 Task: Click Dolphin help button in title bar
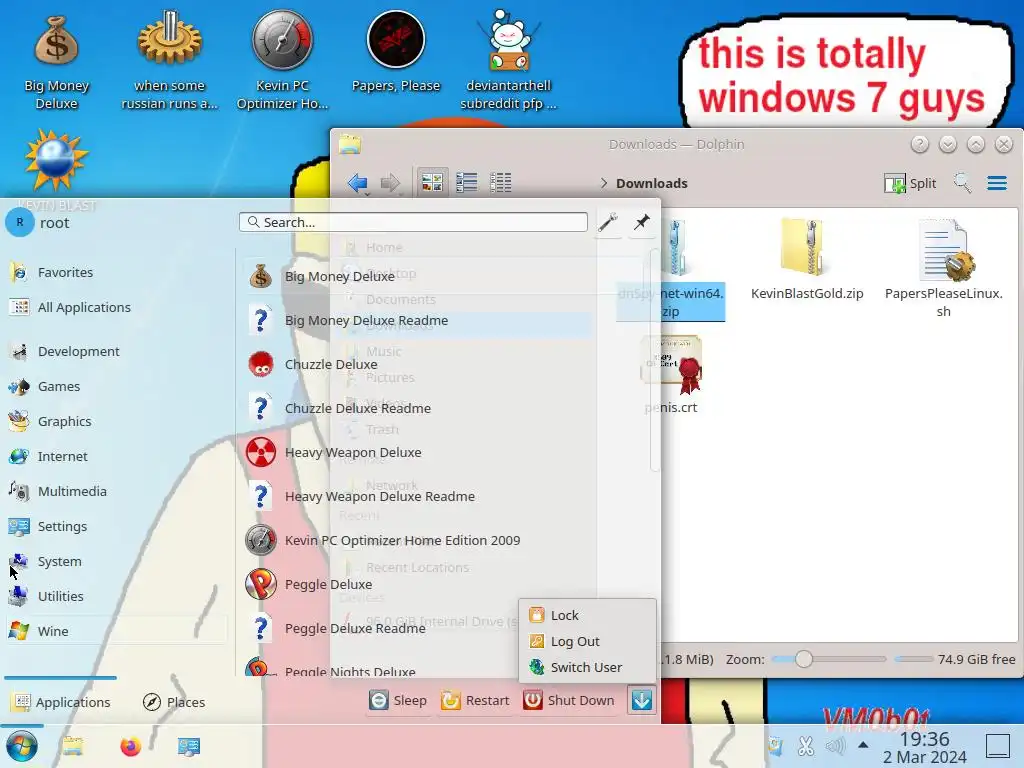pyautogui.click(x=920, y=144)
